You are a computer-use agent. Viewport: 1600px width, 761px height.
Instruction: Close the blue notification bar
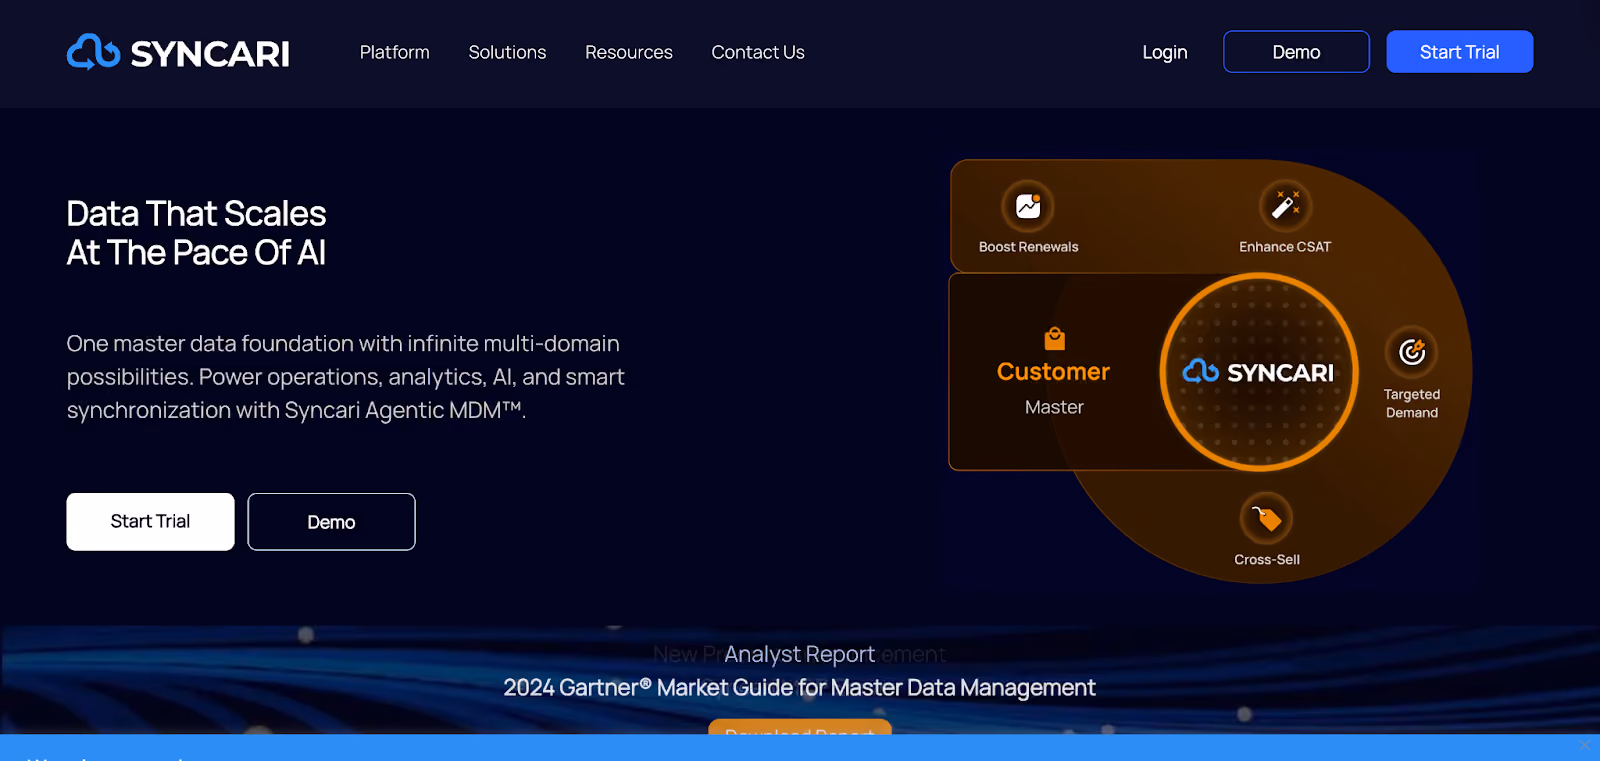click(1585, 745)
